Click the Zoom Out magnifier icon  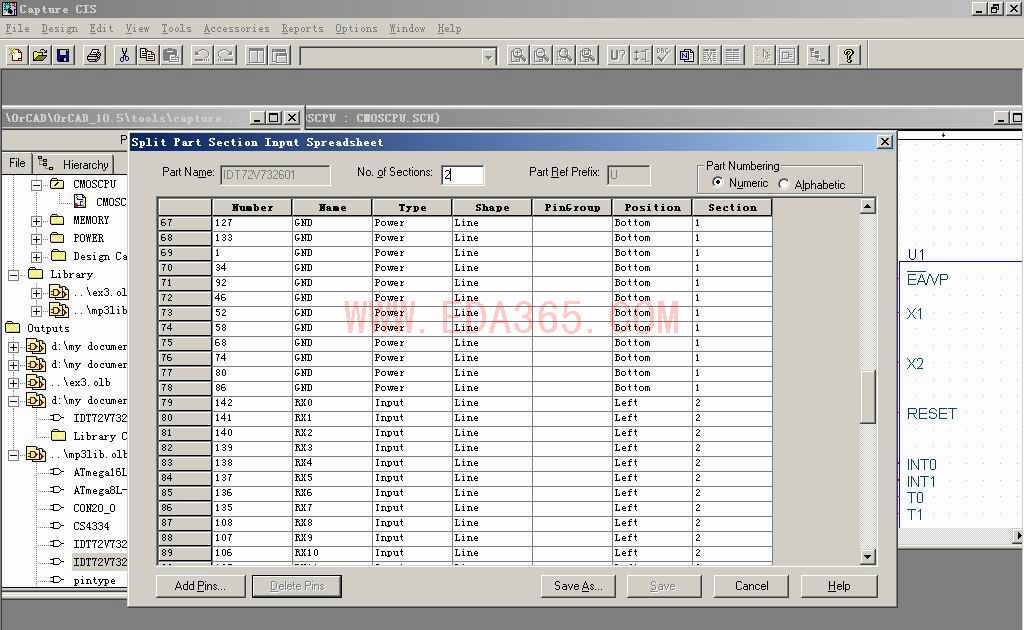pos(541,55)
